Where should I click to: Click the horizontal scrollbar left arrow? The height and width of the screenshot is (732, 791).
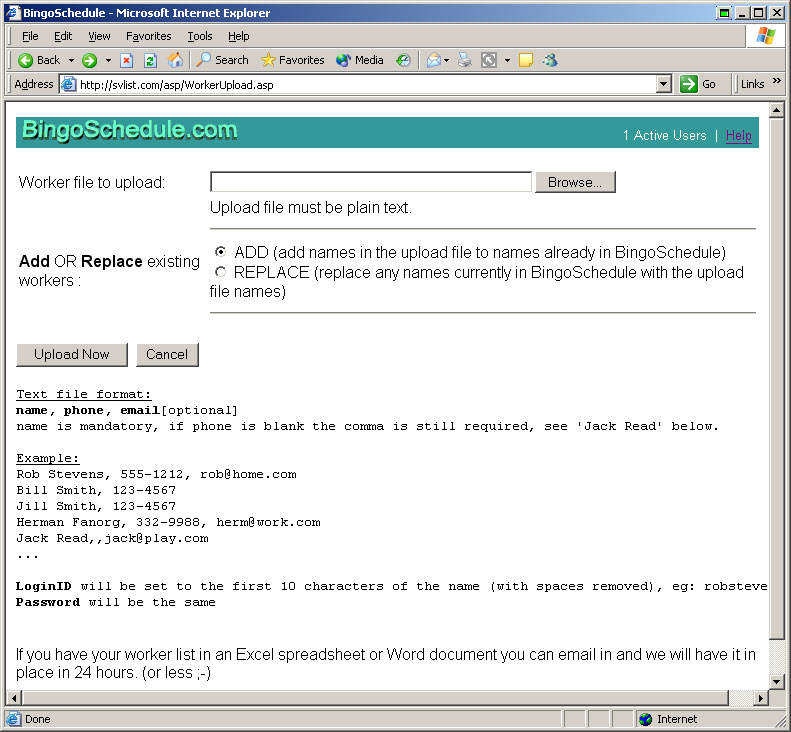pos(14,698)
